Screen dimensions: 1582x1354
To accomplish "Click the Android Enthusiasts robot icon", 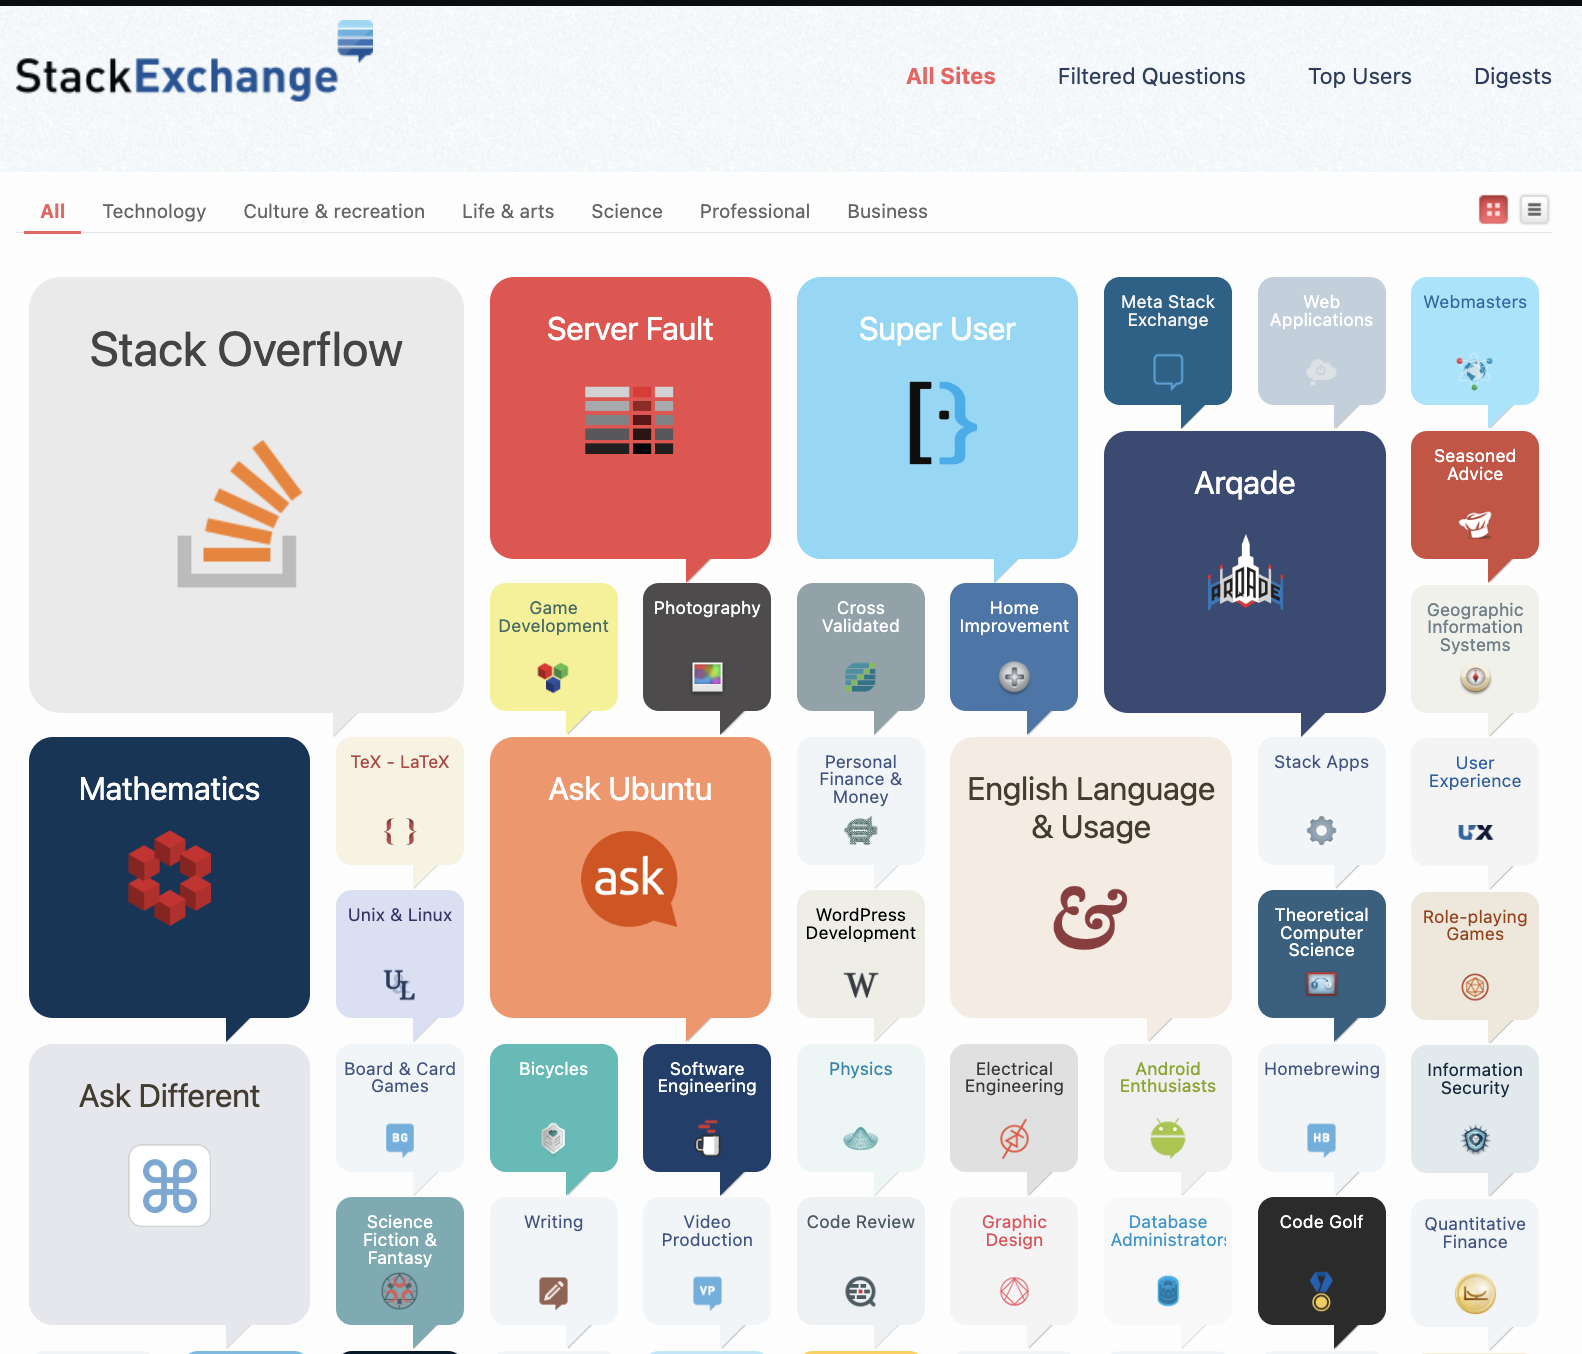I will pos(1168,1138).
